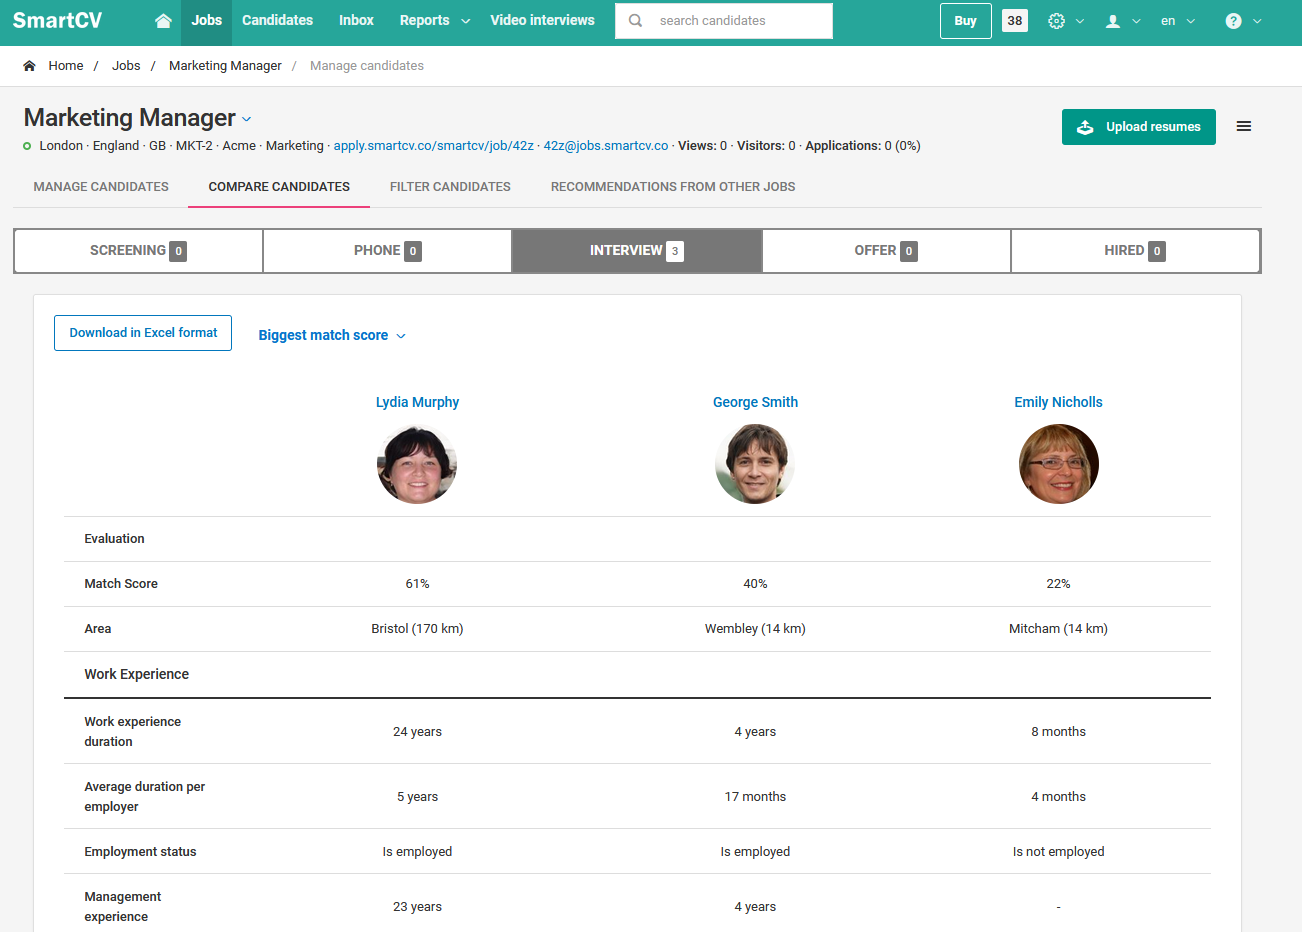Open Video interviews in the navigation bar
Image resolution: width=1302 pixels, height=932 pixels.
point(542,21)
